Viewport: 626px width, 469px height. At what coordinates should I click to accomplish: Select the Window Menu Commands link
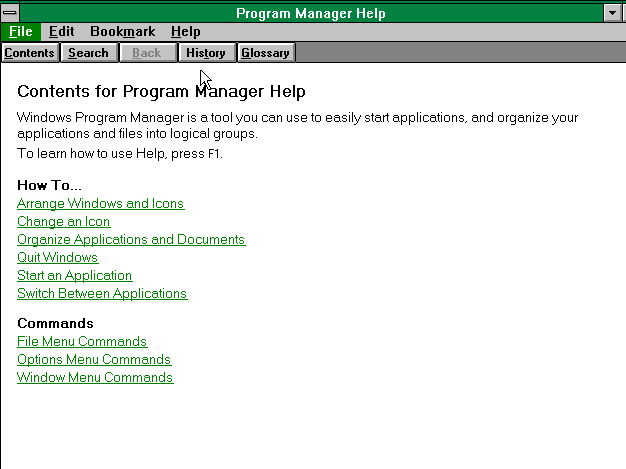[94, 378]
